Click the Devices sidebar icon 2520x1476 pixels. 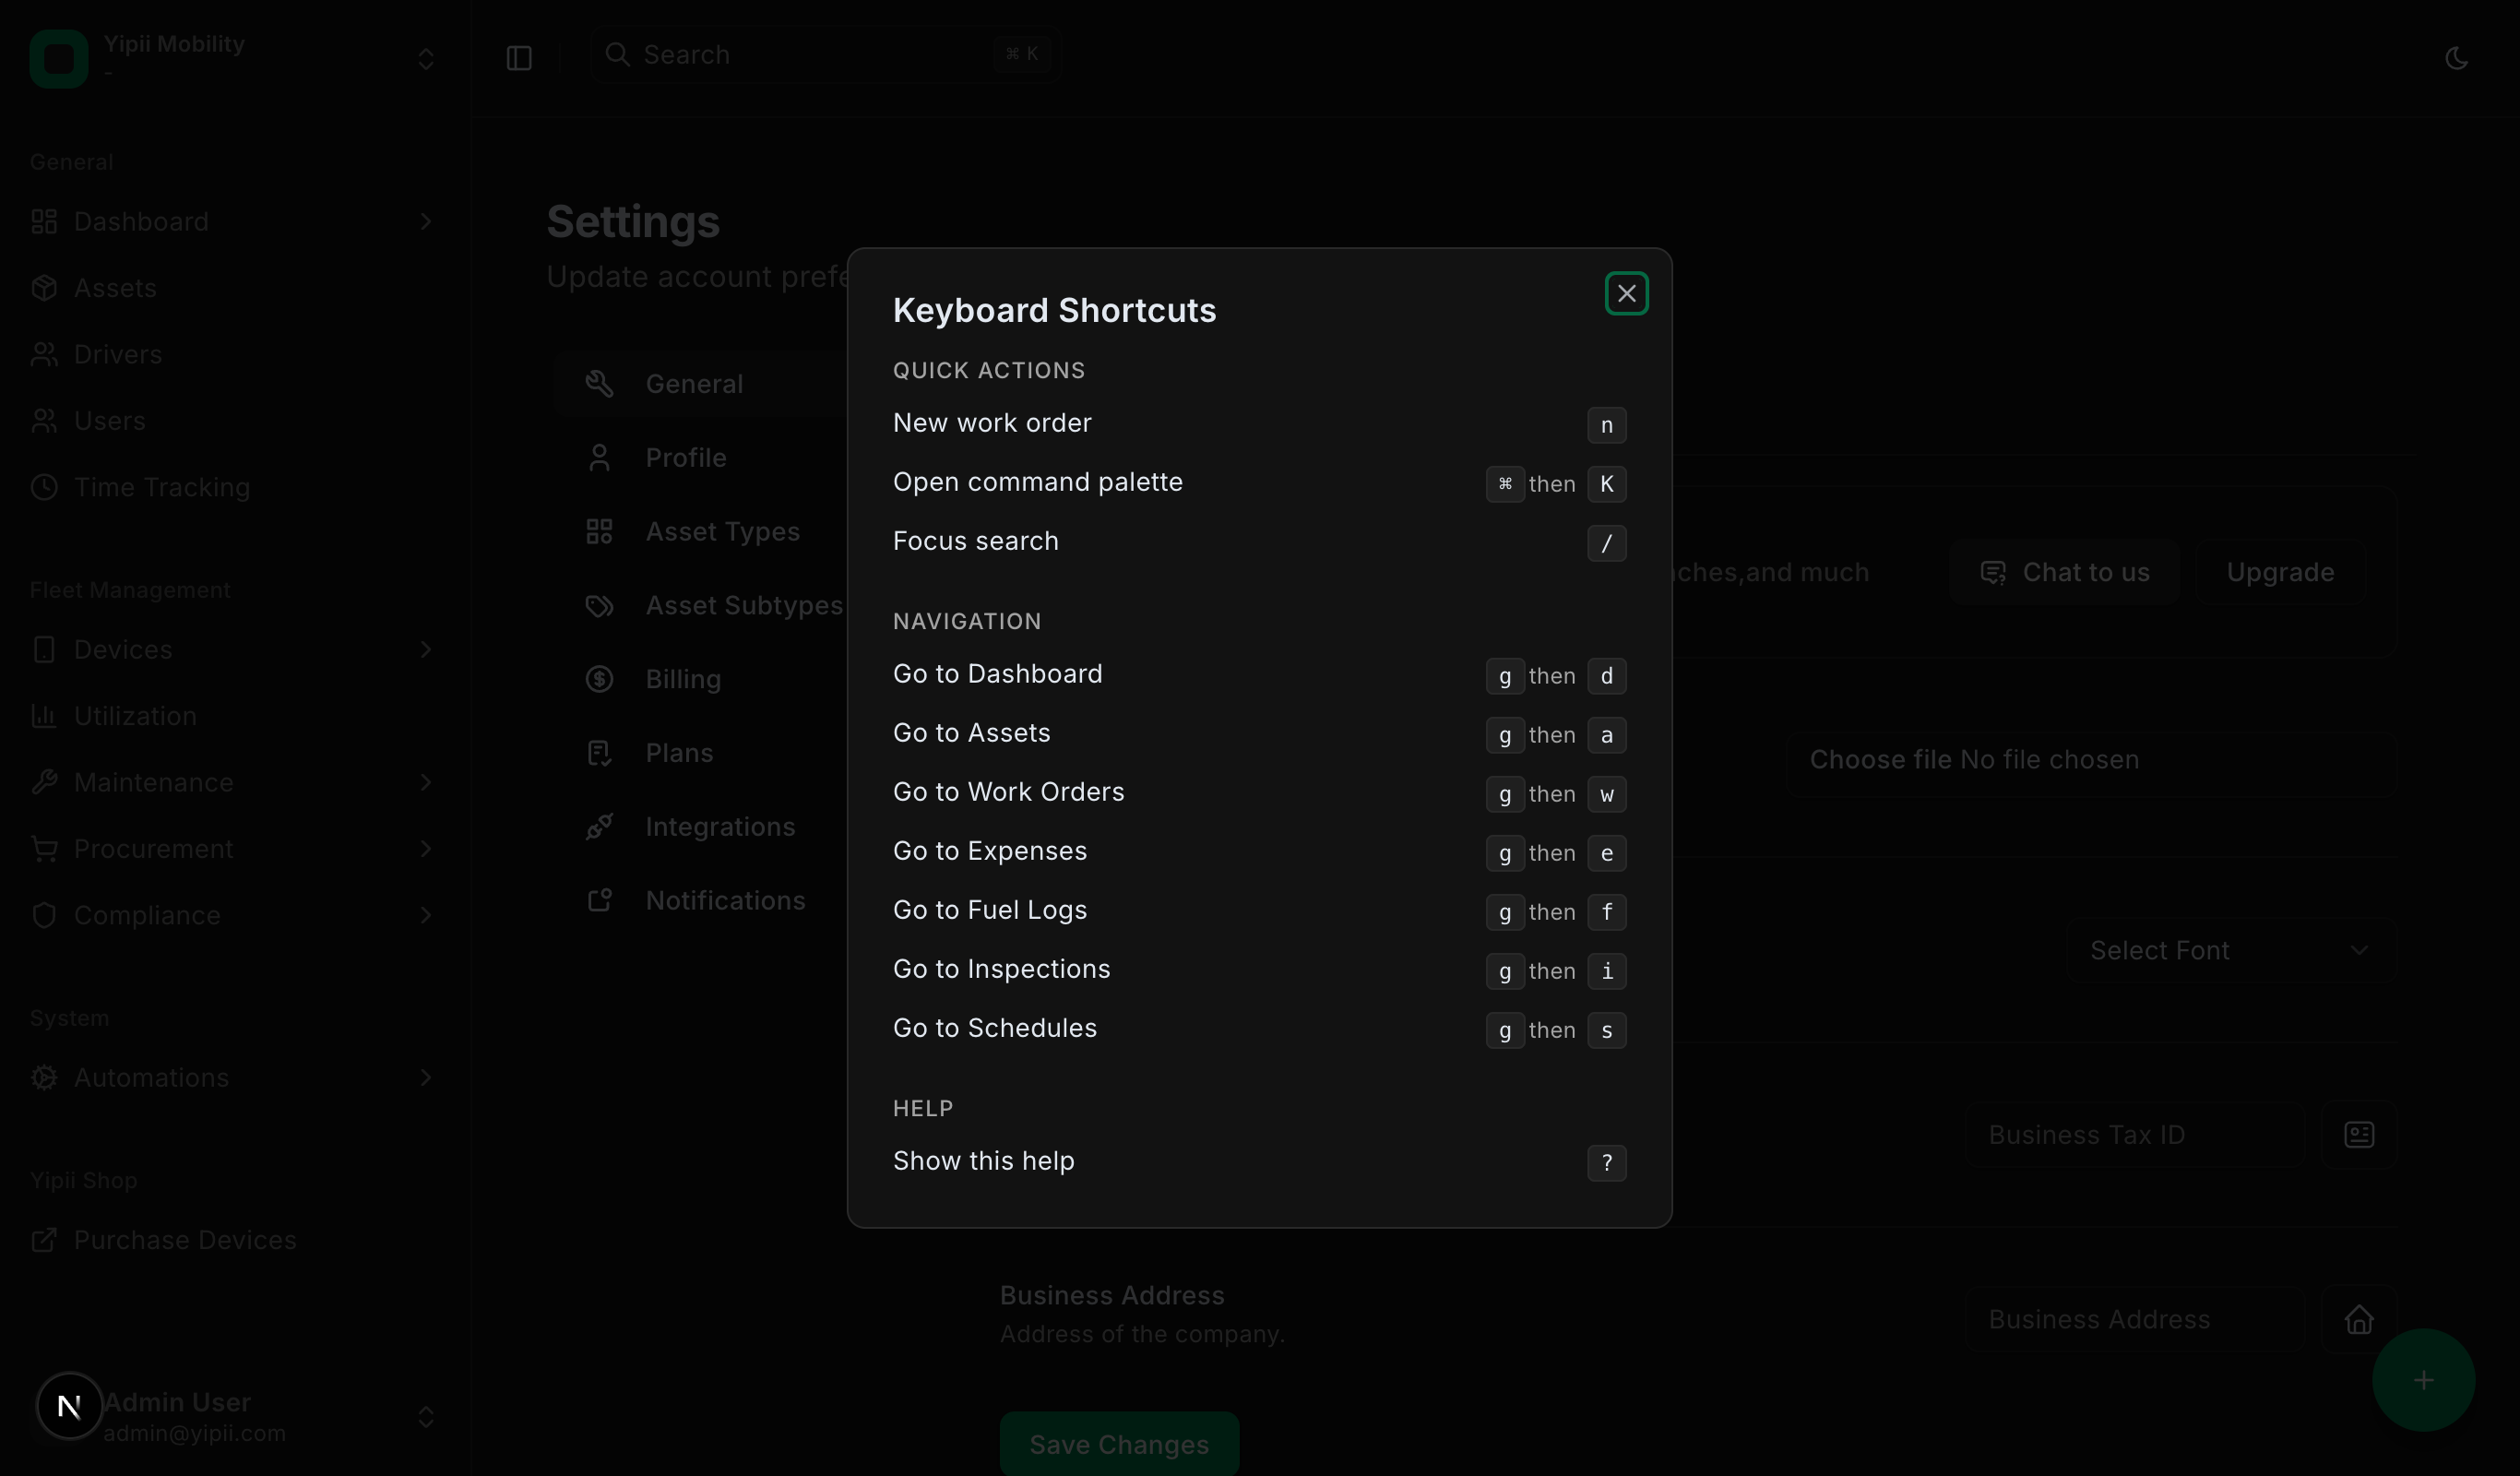tap(44, 649)
